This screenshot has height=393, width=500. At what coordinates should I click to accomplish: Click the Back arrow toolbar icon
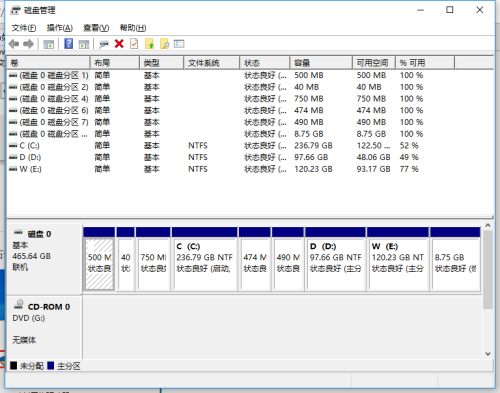pos(14,44)
